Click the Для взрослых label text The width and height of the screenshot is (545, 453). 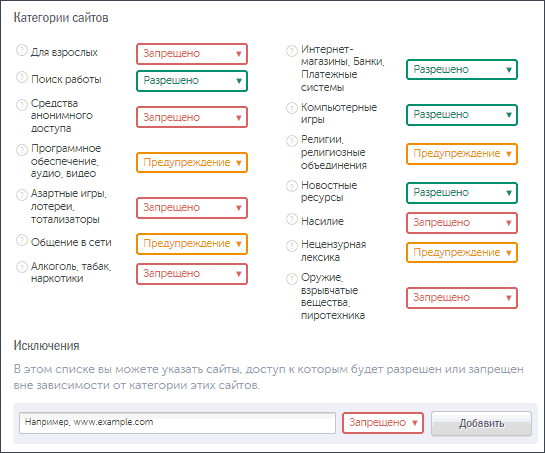point(64,52)
